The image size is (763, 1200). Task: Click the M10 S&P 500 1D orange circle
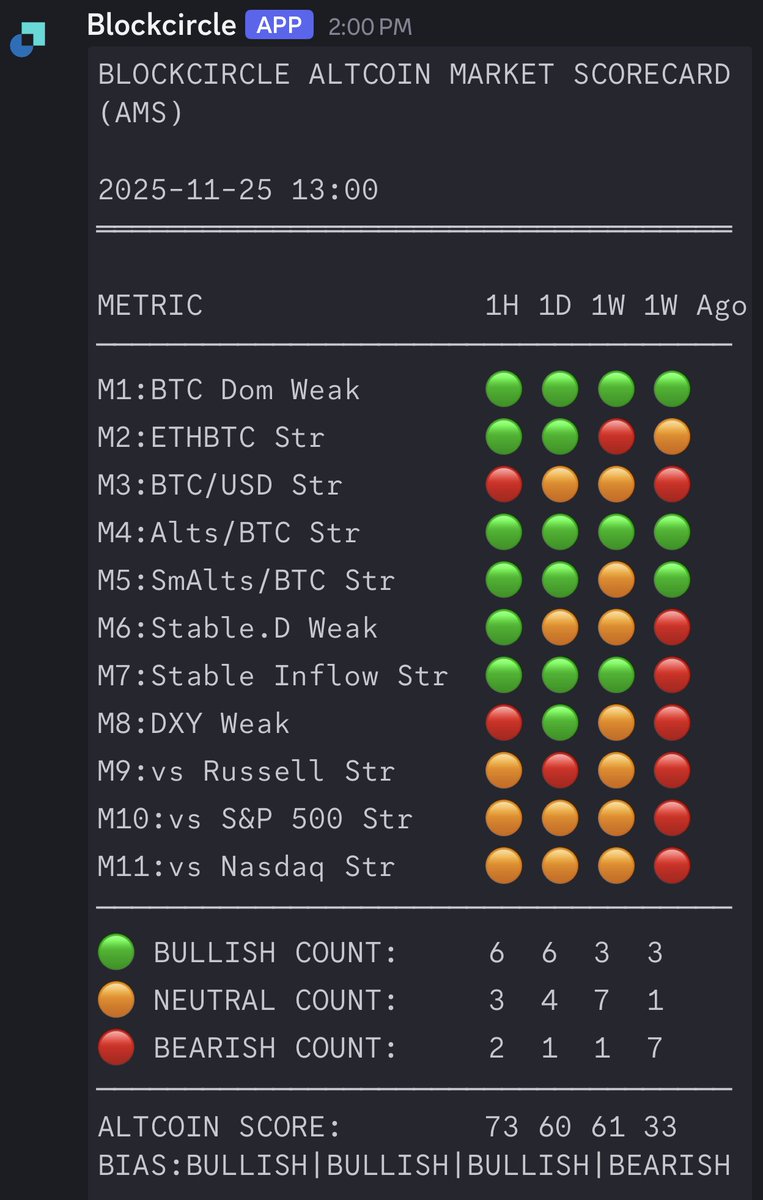click(560, 820)
